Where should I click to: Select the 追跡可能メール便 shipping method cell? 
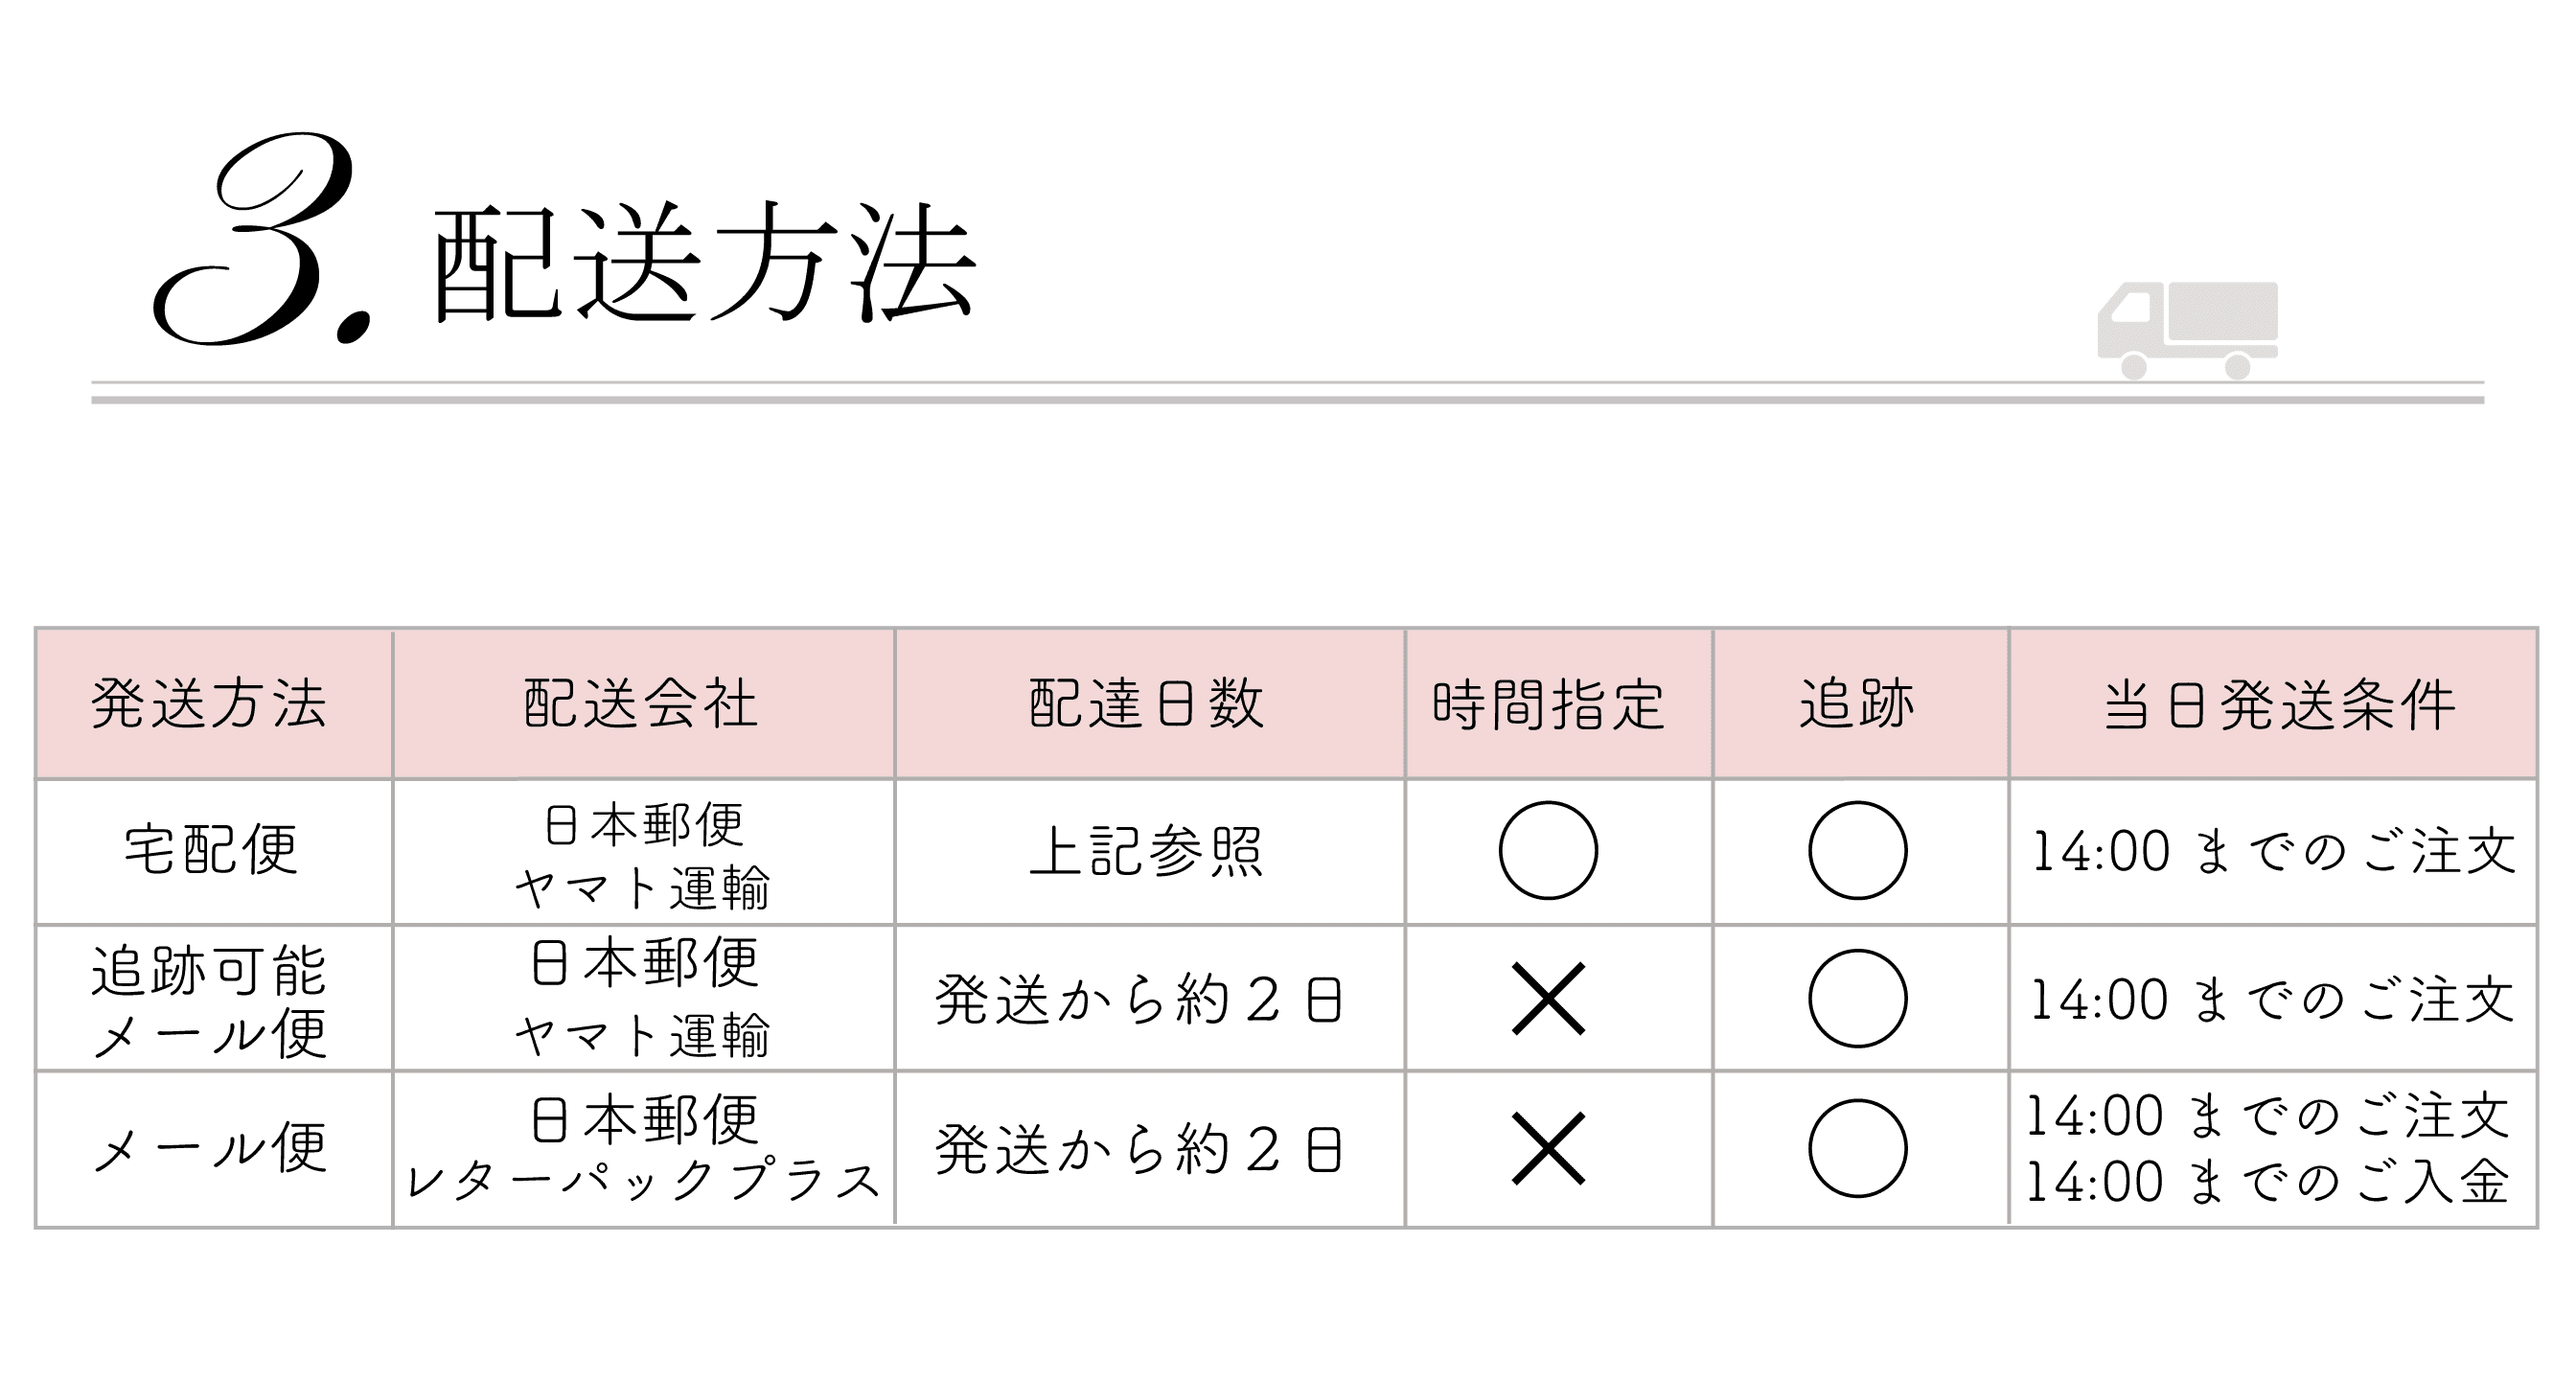210,1000
